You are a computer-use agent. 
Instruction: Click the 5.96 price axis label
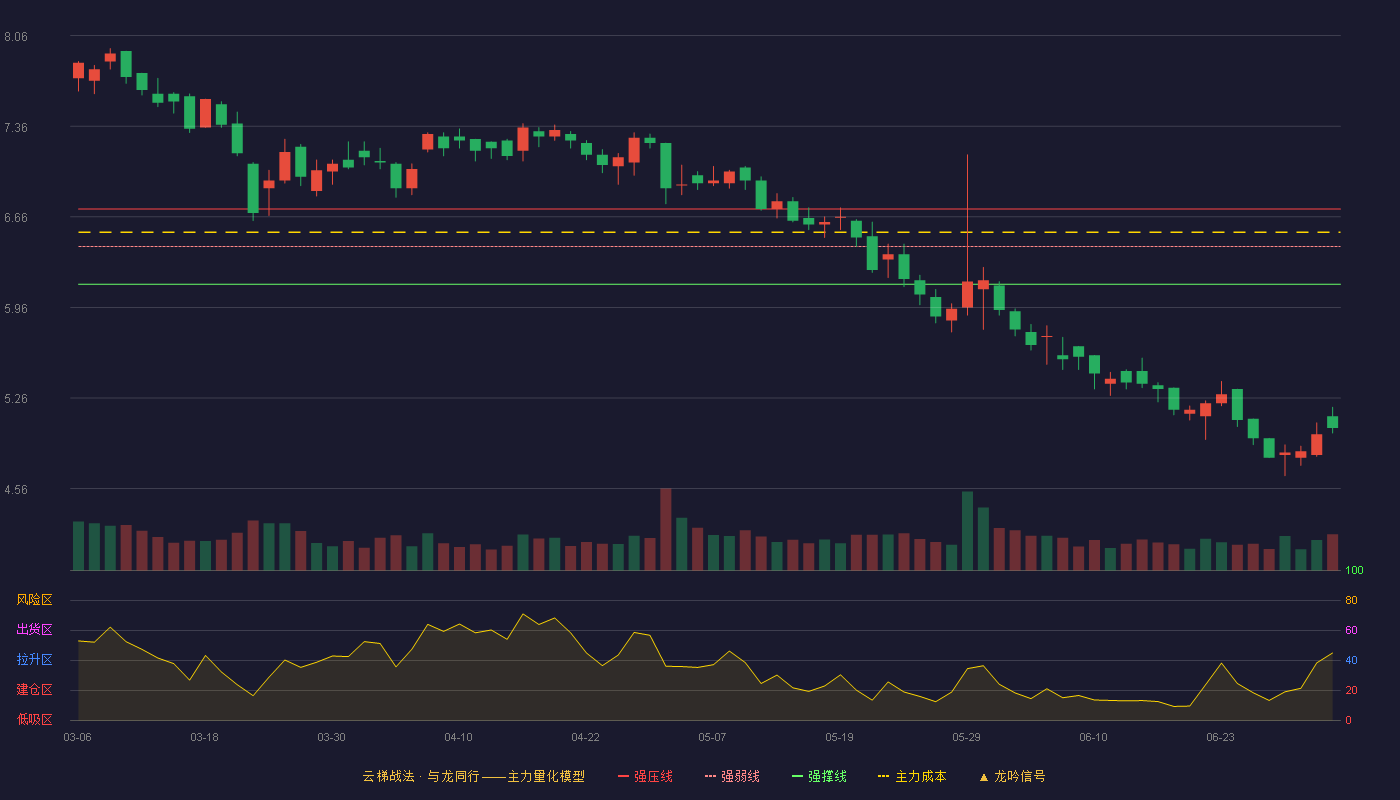coord(16,309)
